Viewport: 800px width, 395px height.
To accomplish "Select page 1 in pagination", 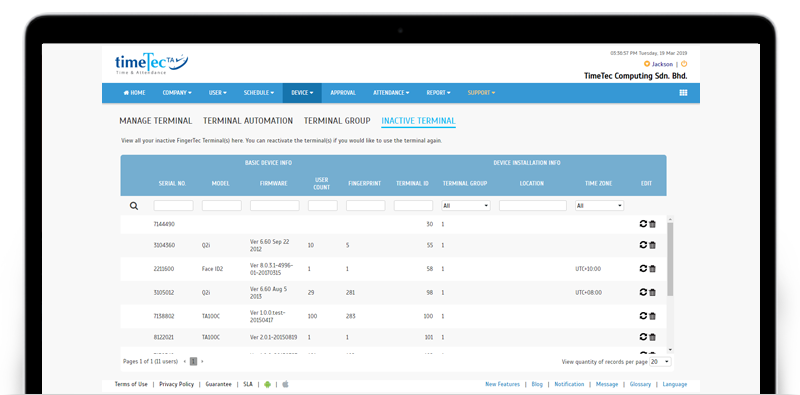I will click(193, 361).
